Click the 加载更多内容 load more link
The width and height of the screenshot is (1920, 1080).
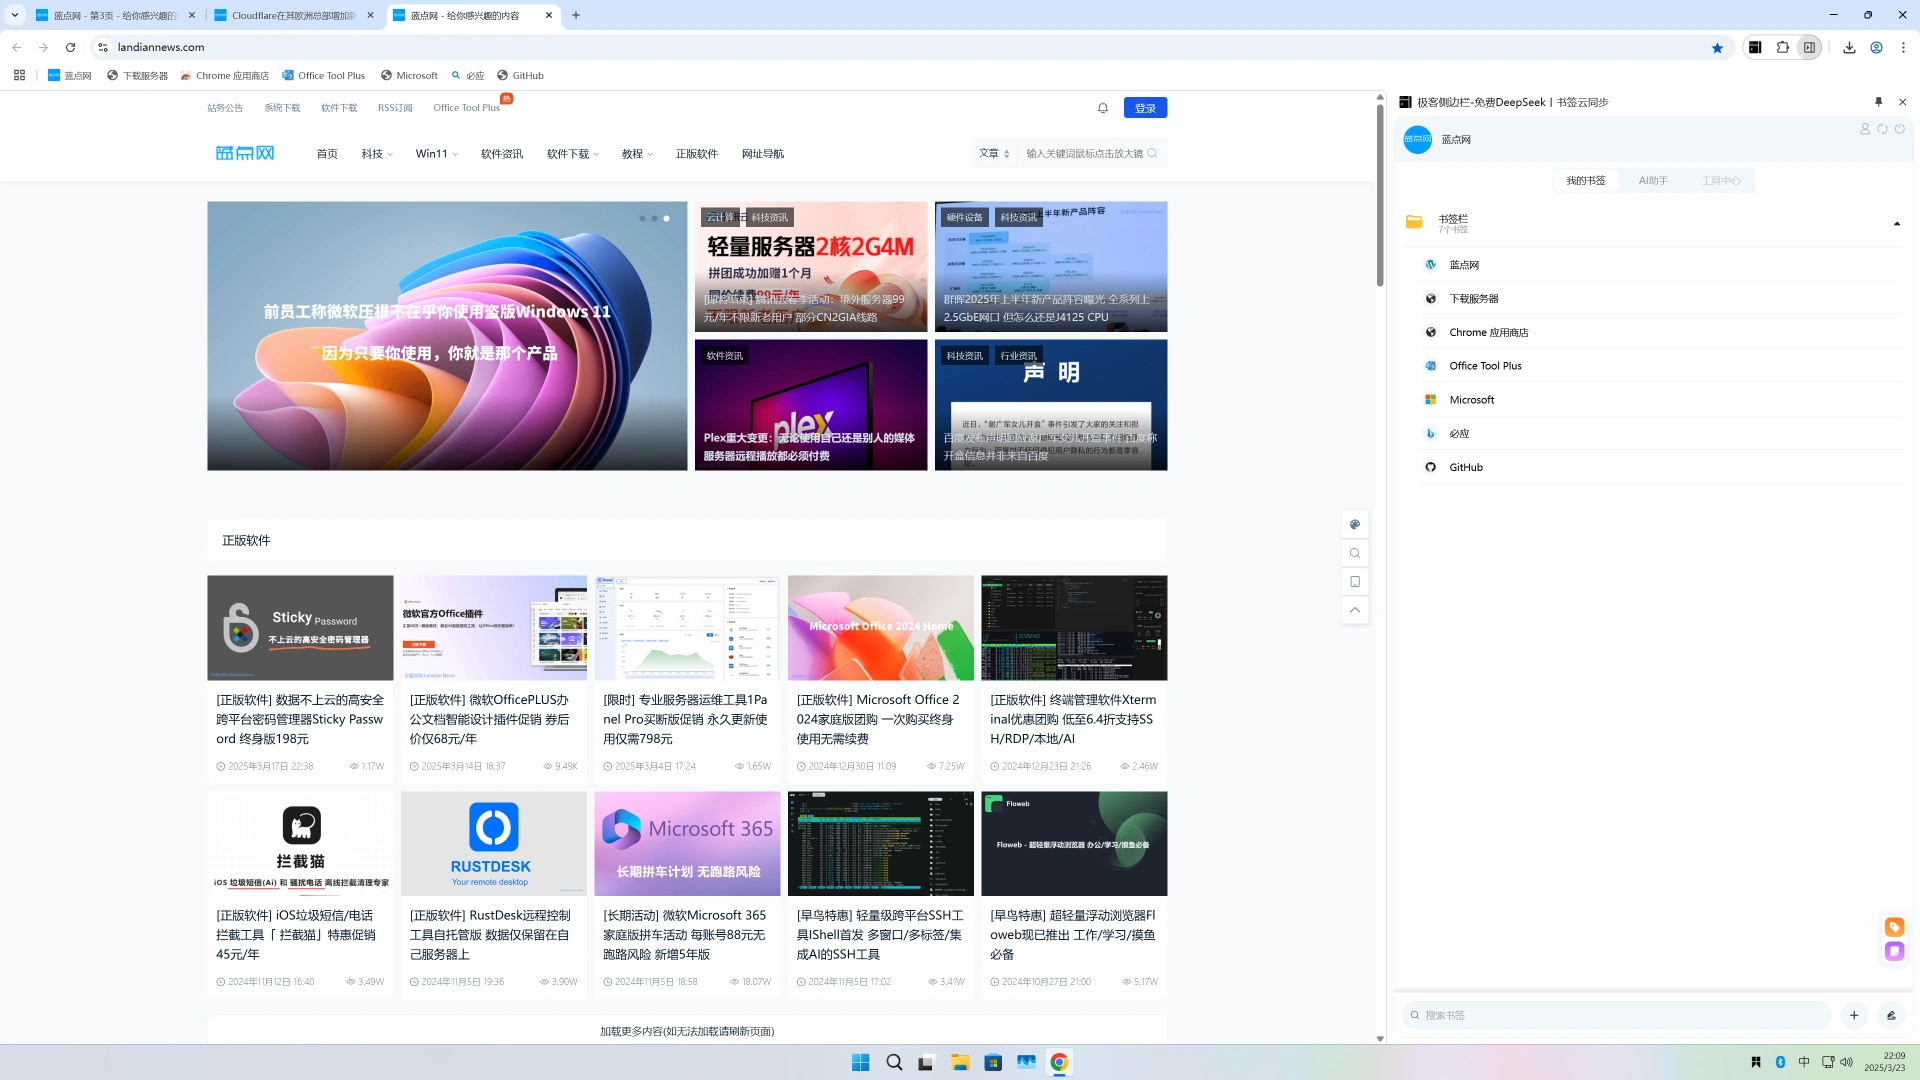(x=687, y=1031)
